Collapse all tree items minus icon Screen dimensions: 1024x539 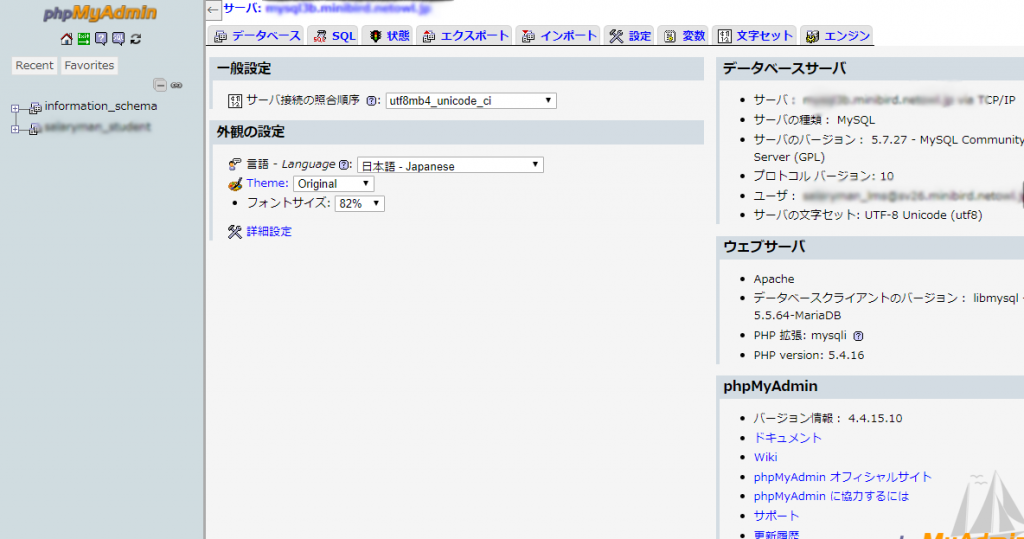pyautogui.click(x=160, y=85)
